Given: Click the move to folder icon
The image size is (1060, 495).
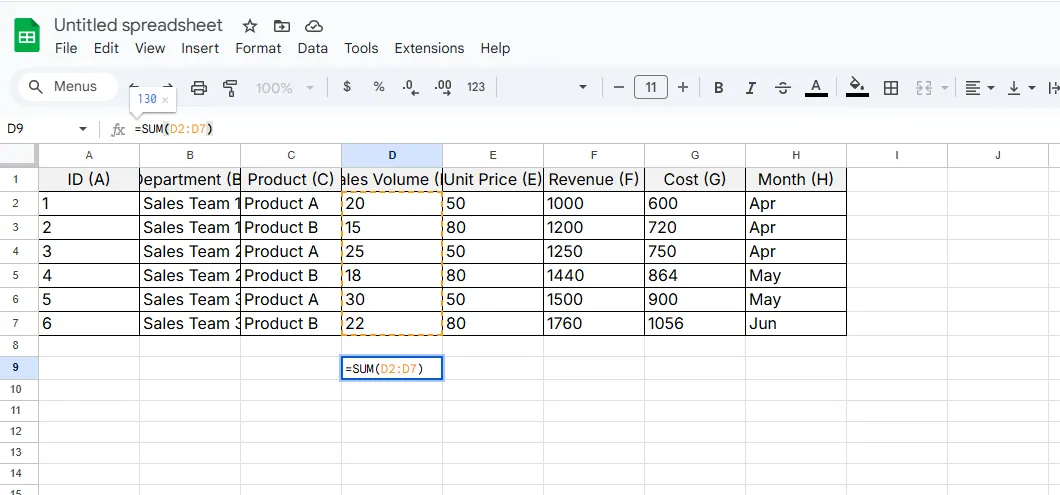Looking at the screenshot, I should click(x=282, y=26).
